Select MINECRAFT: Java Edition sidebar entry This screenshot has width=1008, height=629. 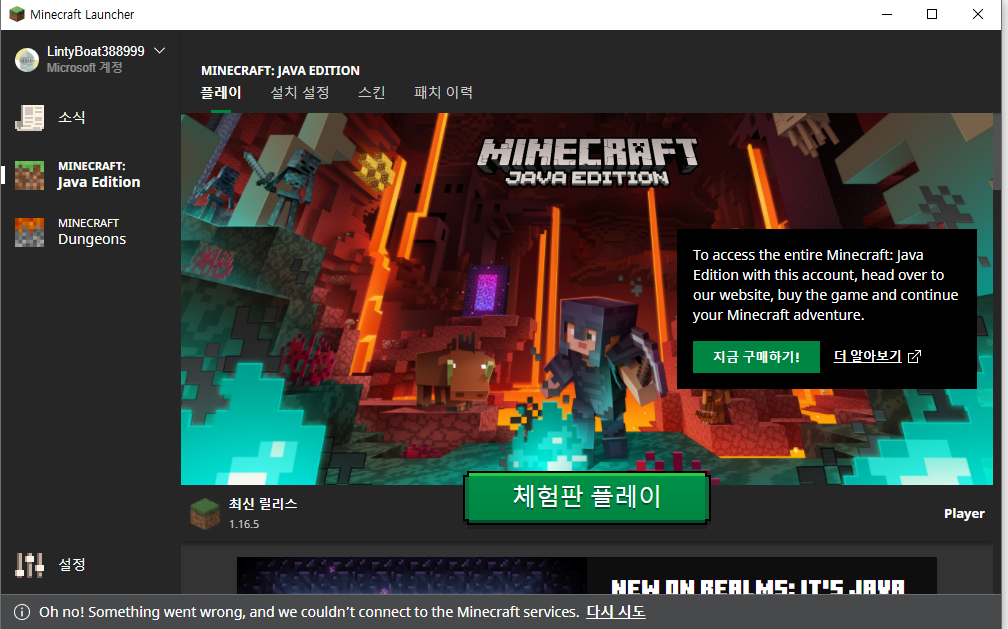coord(90,175)
